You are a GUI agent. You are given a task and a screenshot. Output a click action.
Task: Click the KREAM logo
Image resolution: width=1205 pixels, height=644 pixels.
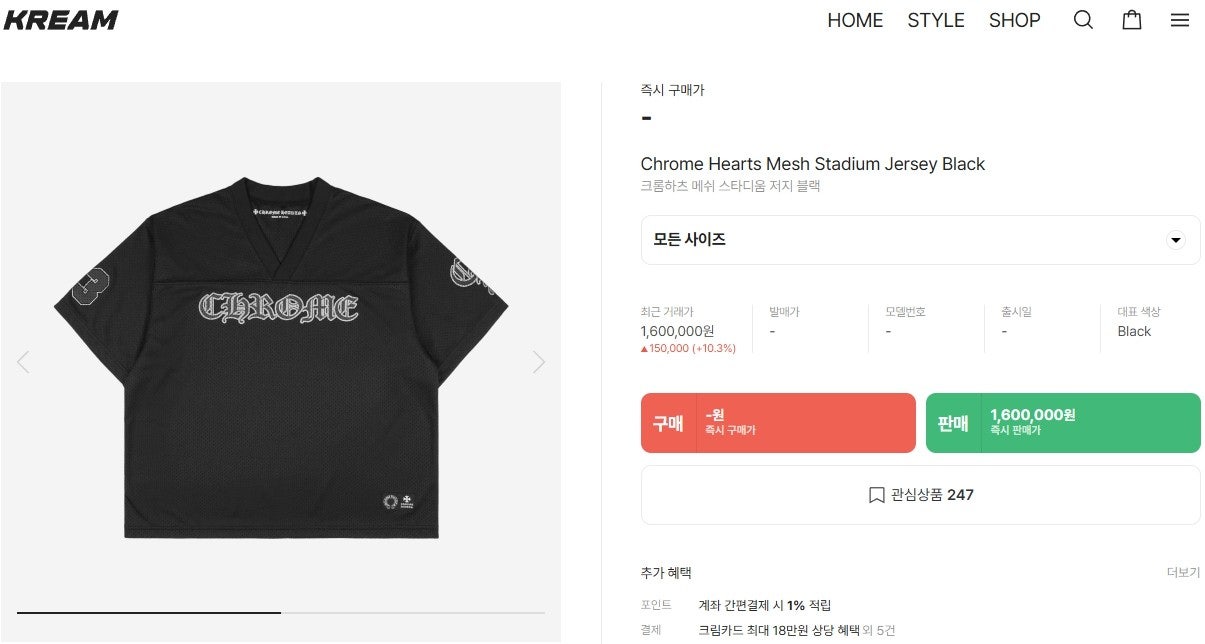coord(60,18)
